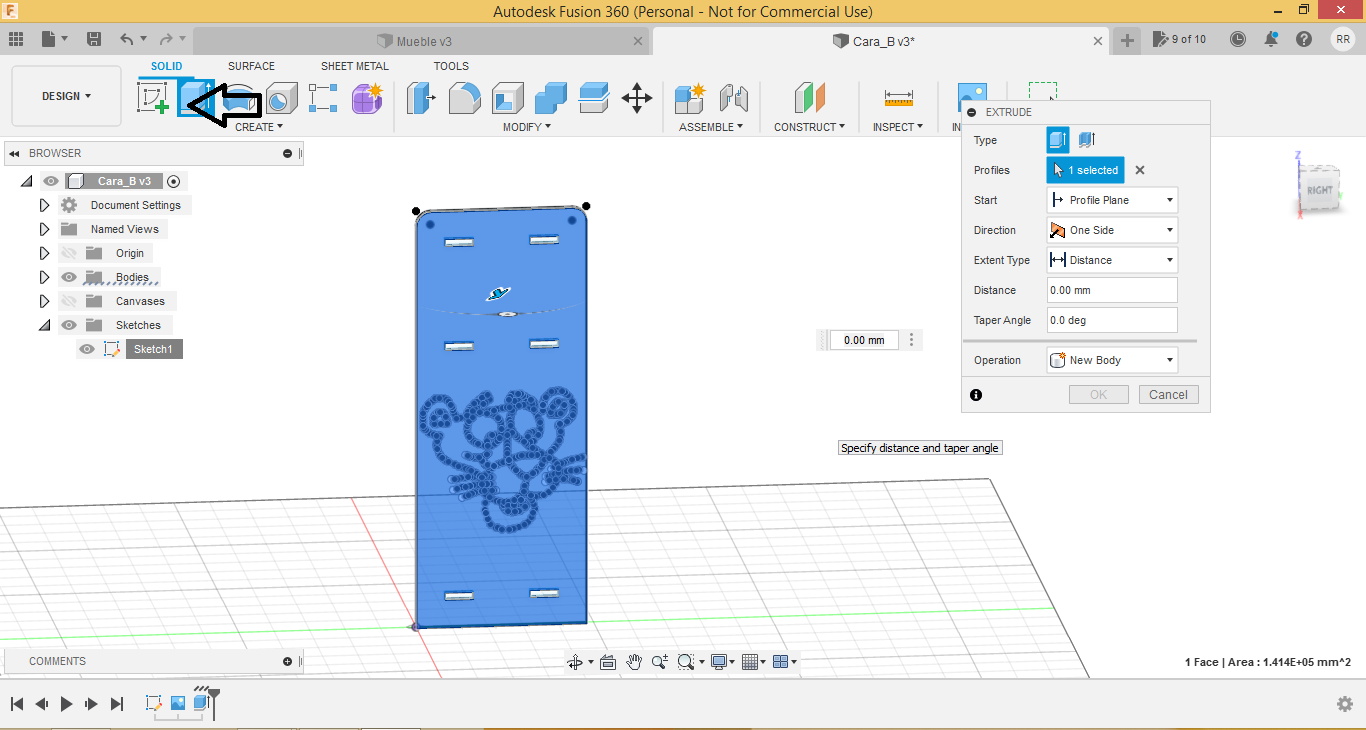Viewport: 1366px width, 730px height.
Task: Click the RIGHT face of the ViewCube
Action: pyautogui.click(x=1319, y=190)
